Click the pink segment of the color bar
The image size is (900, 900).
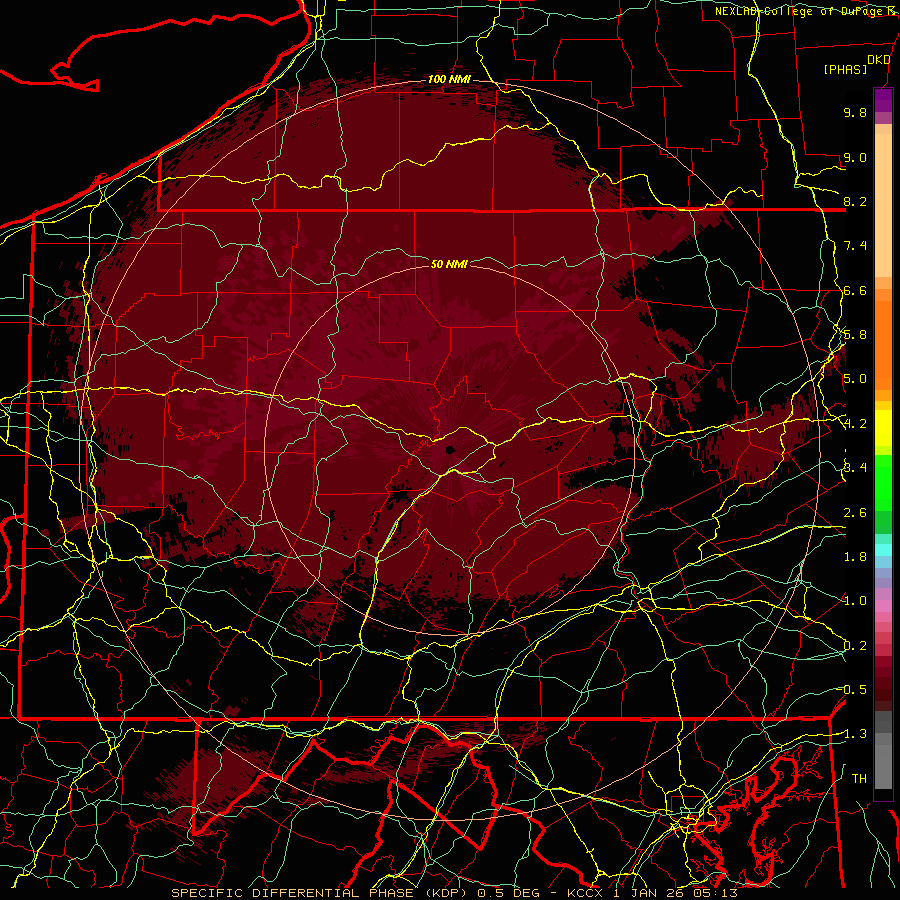click(883, 606)
